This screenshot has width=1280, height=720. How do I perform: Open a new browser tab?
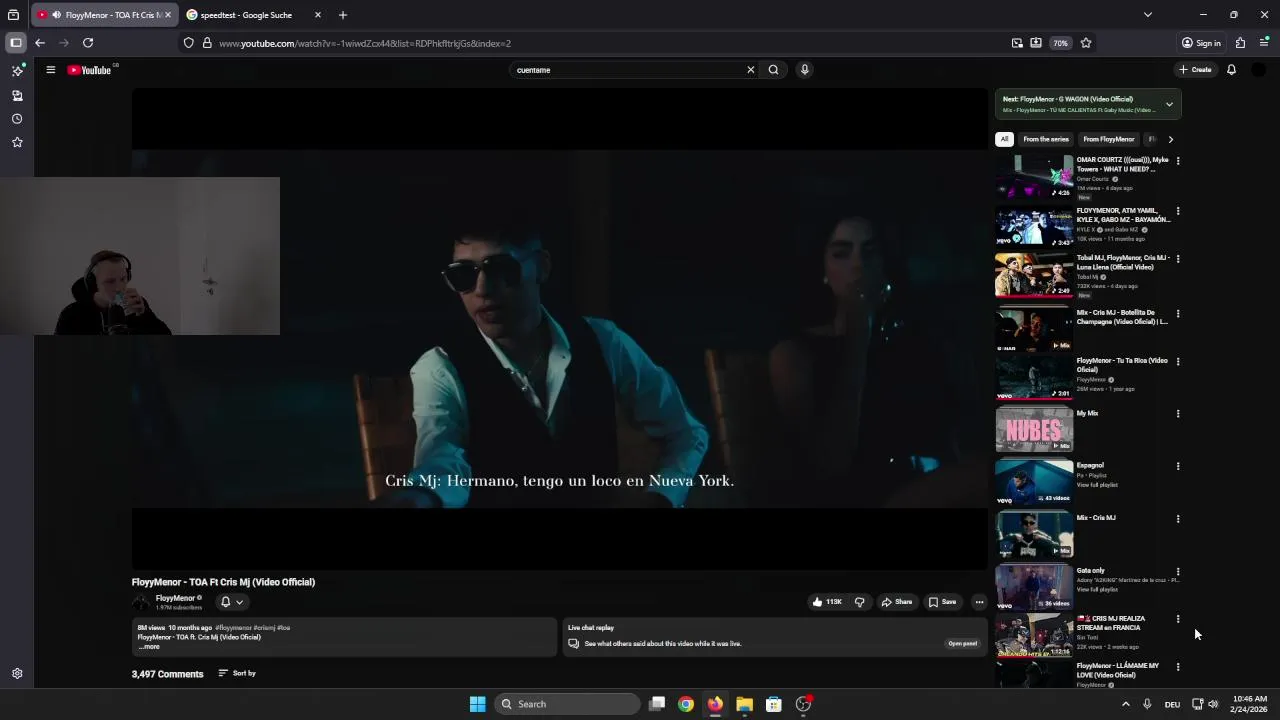tap(342, 15)
